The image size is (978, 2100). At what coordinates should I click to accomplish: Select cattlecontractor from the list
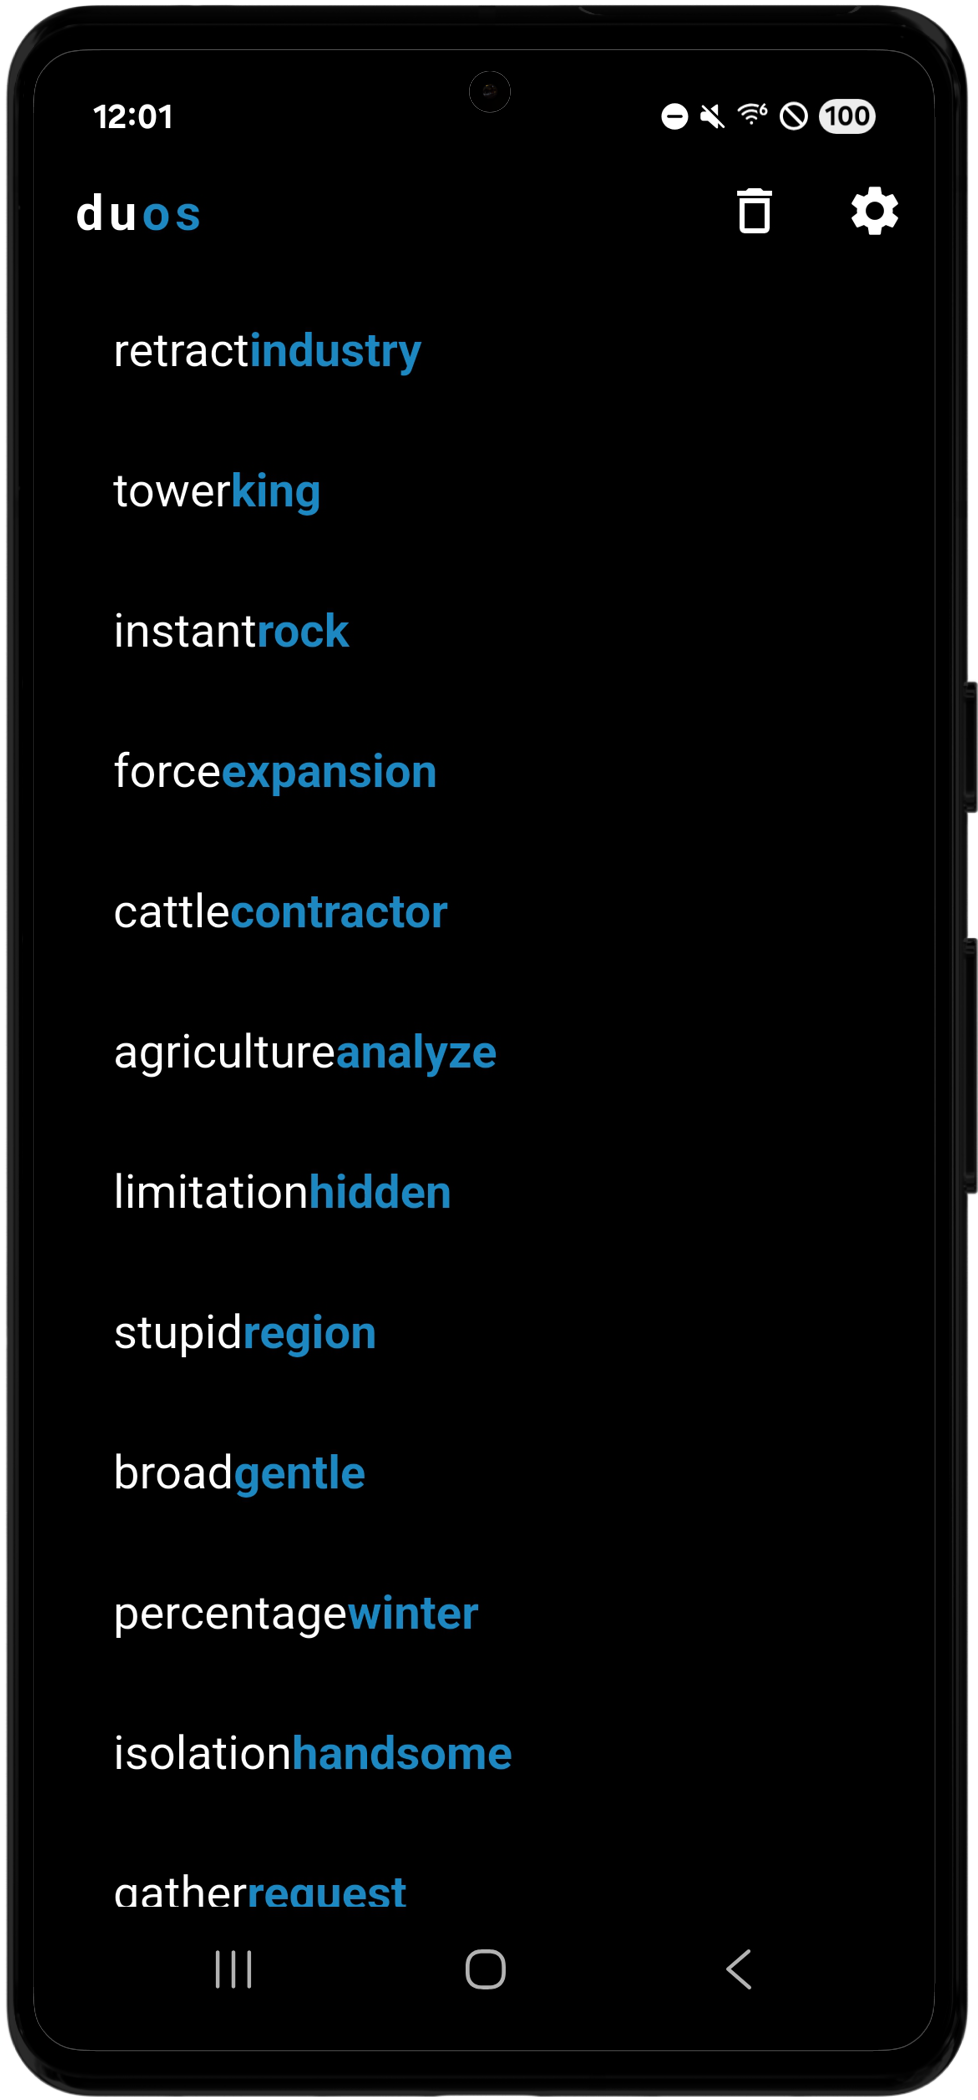pos(281,912)
